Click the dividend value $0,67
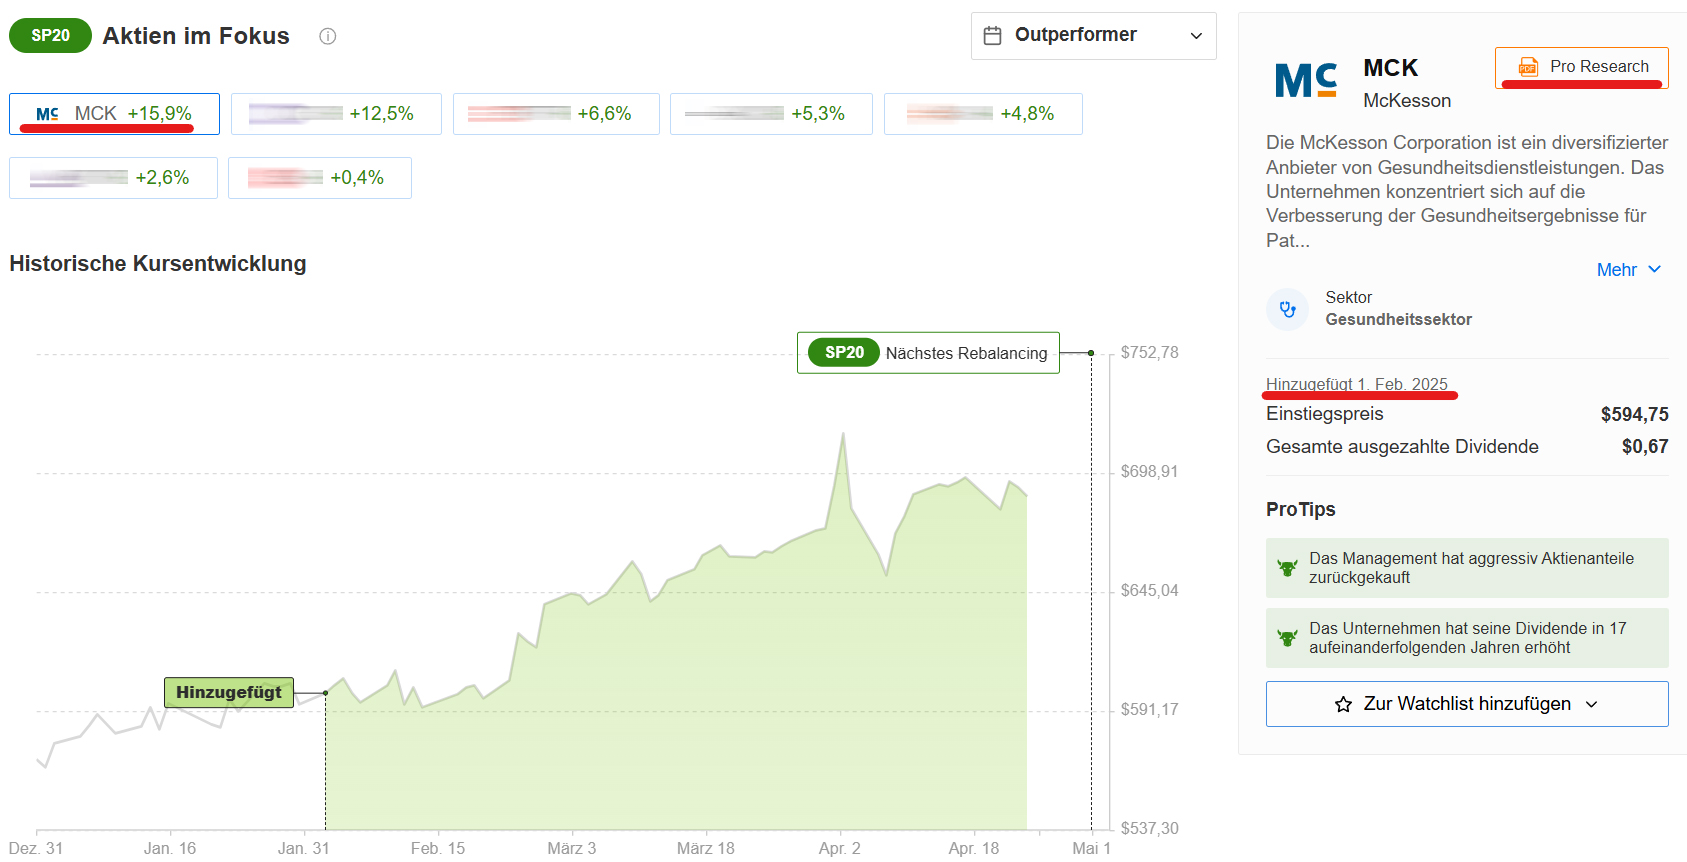1687x862 pixels. (x=1645, y=447)
